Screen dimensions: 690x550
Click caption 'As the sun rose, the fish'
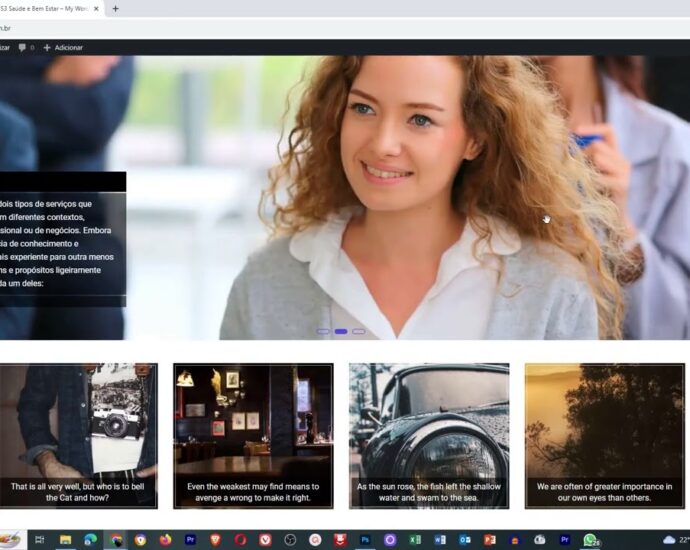click(429, 492)
